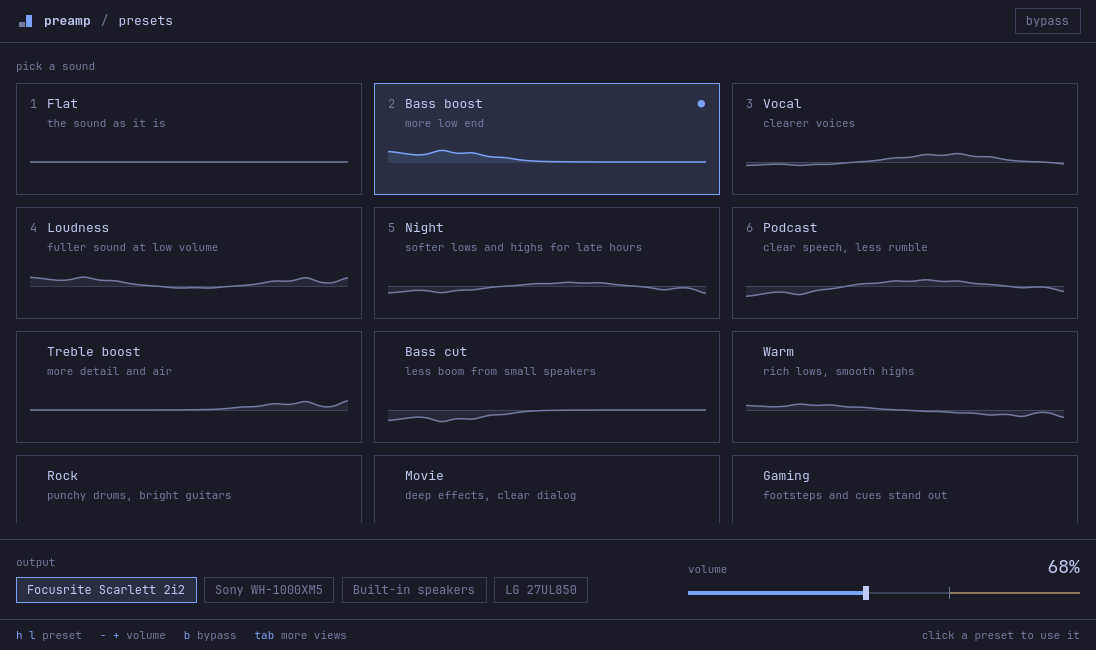
Task: Select the Rock preset
Action: 189,489
